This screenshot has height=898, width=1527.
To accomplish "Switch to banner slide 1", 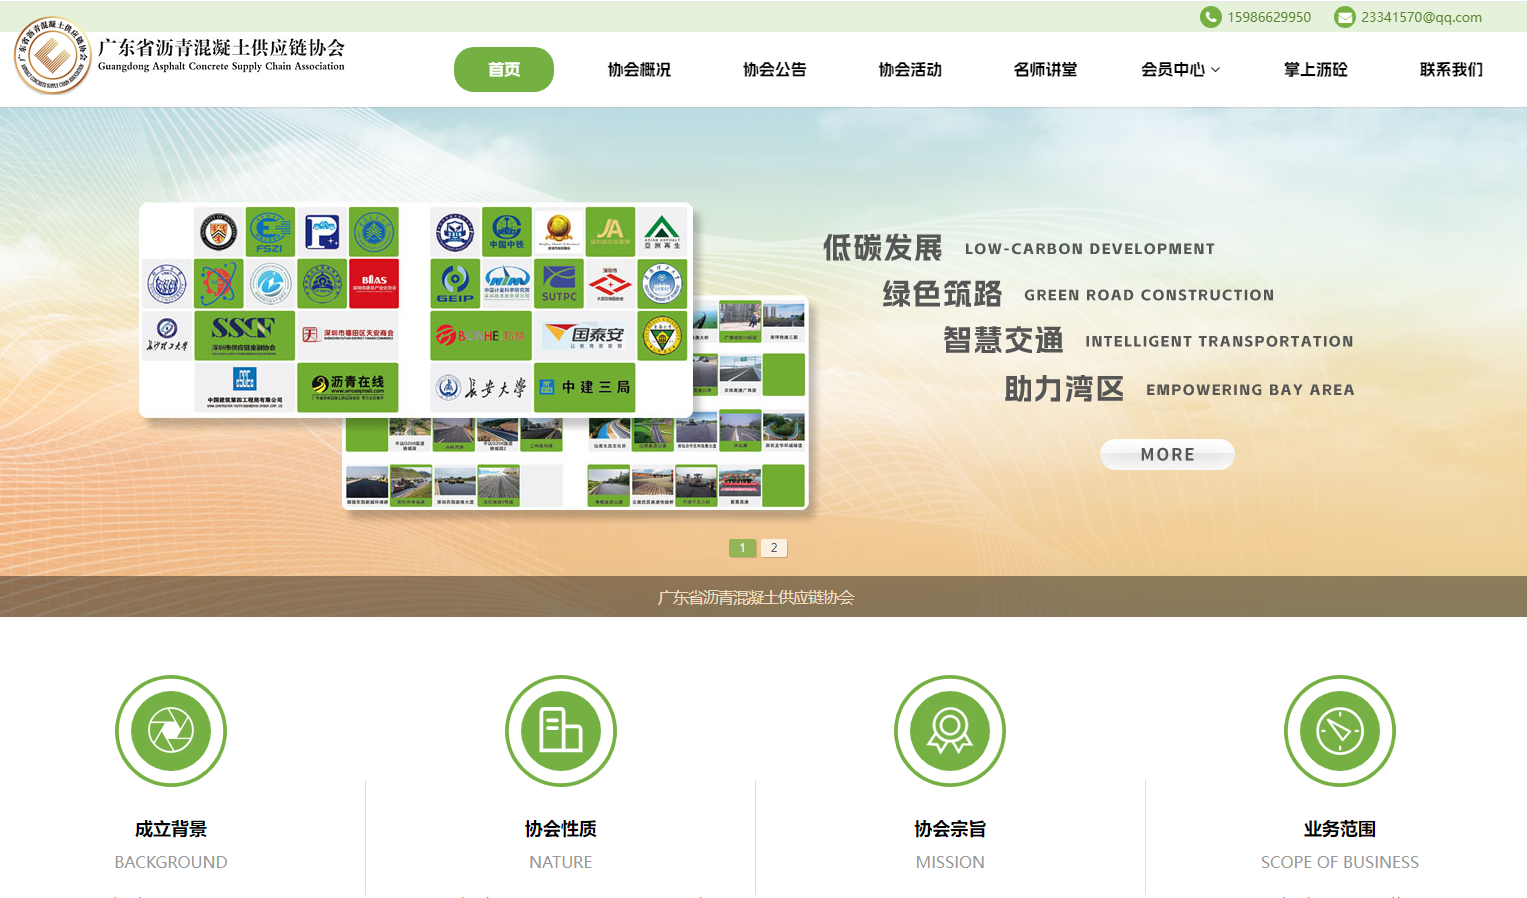I will pyautogui.click(x=743, y=548).
